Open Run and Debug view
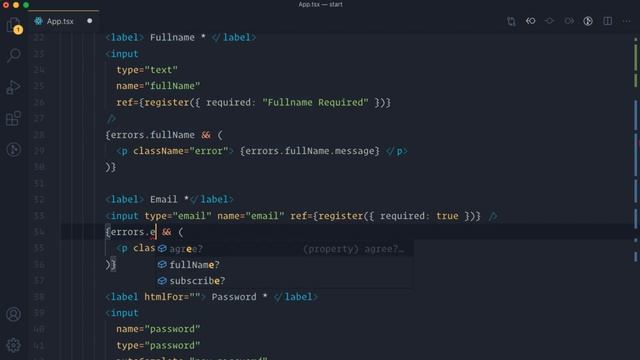The image size is (640, 360). pyautogui.click(x=13, y=87)
